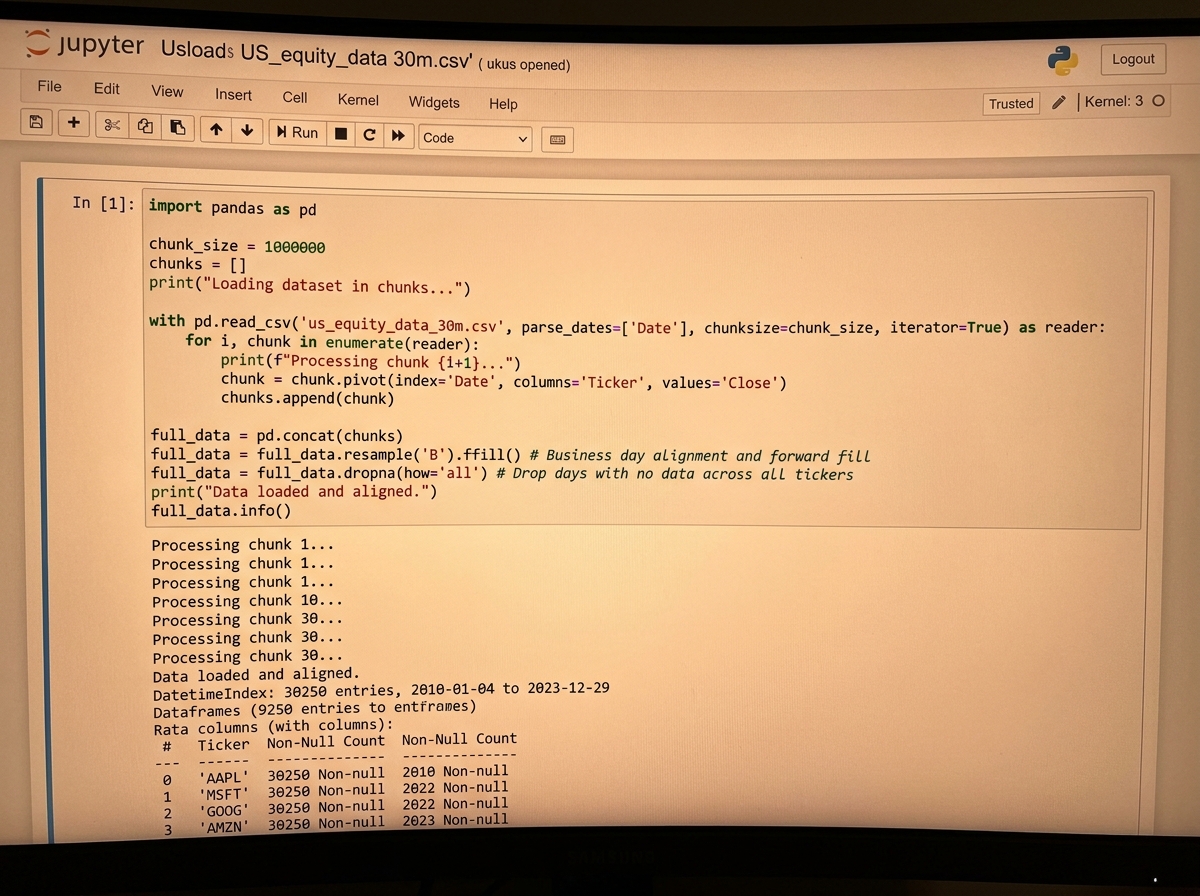This screenshot has width=1200, height=896.
Task: Click the 'import pandas as pd' code line
Action: [232, 208]
